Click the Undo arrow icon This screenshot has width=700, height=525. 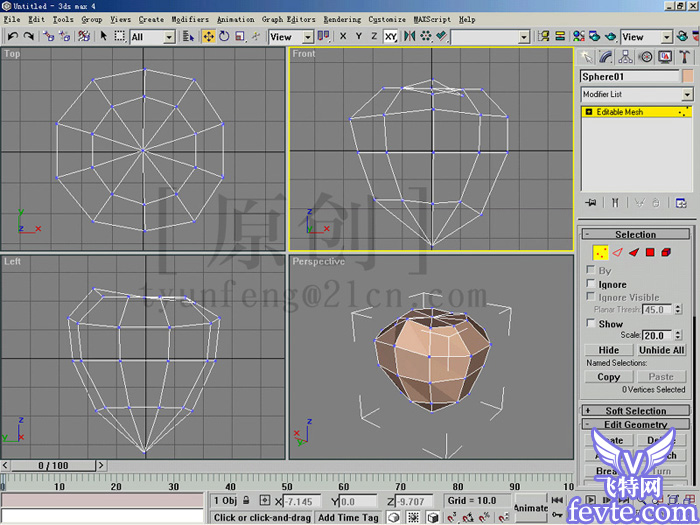12,36
